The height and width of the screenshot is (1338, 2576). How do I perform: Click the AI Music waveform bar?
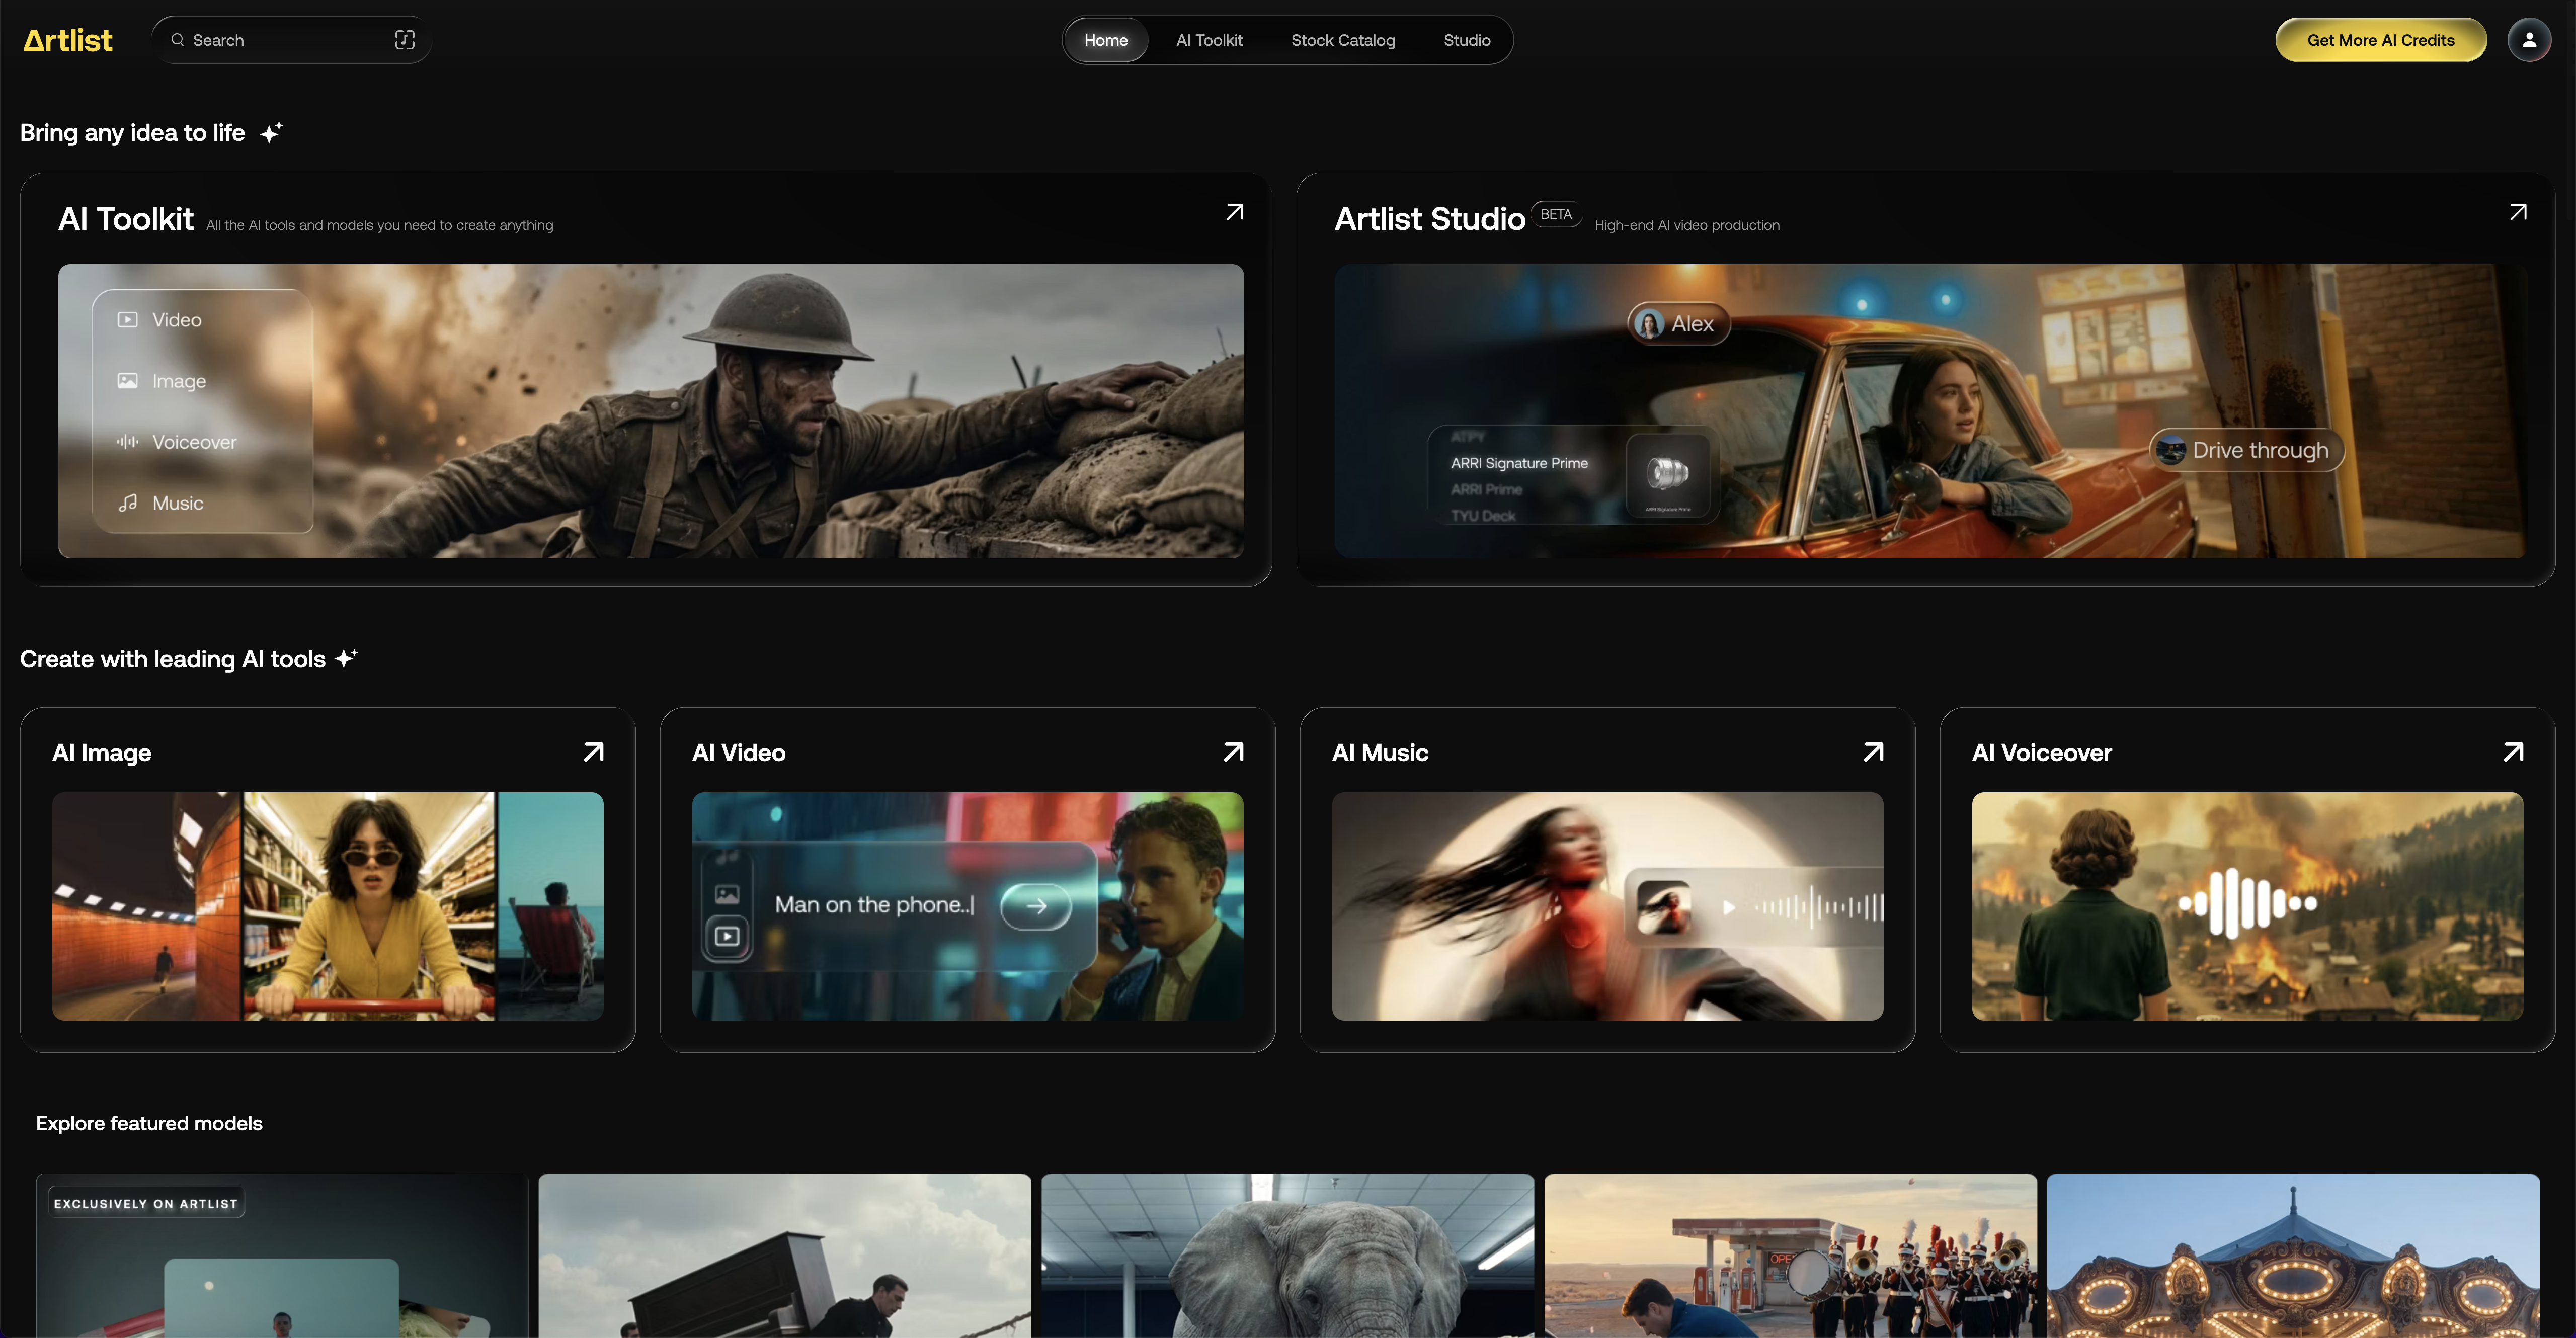1820,907
